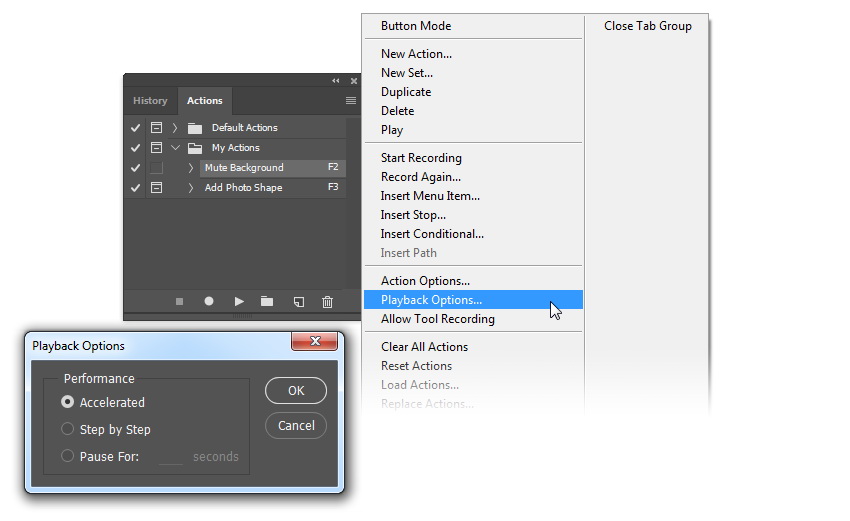Switch to the History tab
The width and height of the screenshot is (850, 521).
pos(150,101)
